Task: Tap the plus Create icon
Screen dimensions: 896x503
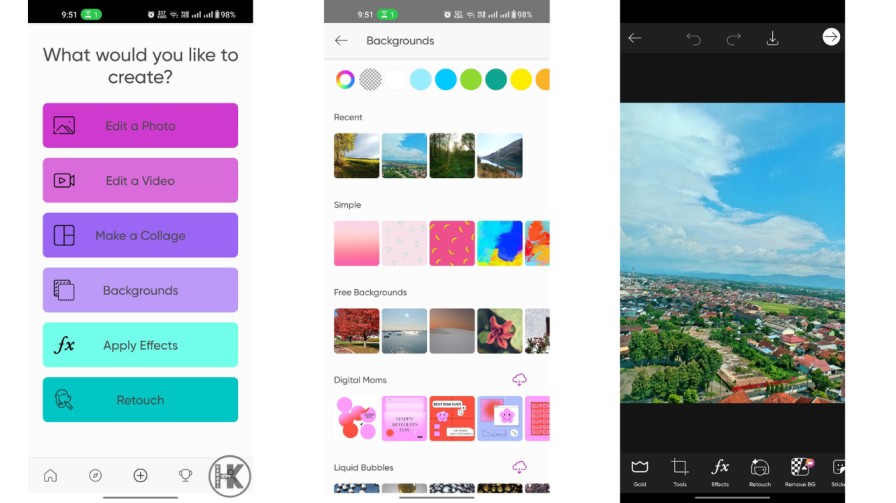Action: click(x=140, y=475)
